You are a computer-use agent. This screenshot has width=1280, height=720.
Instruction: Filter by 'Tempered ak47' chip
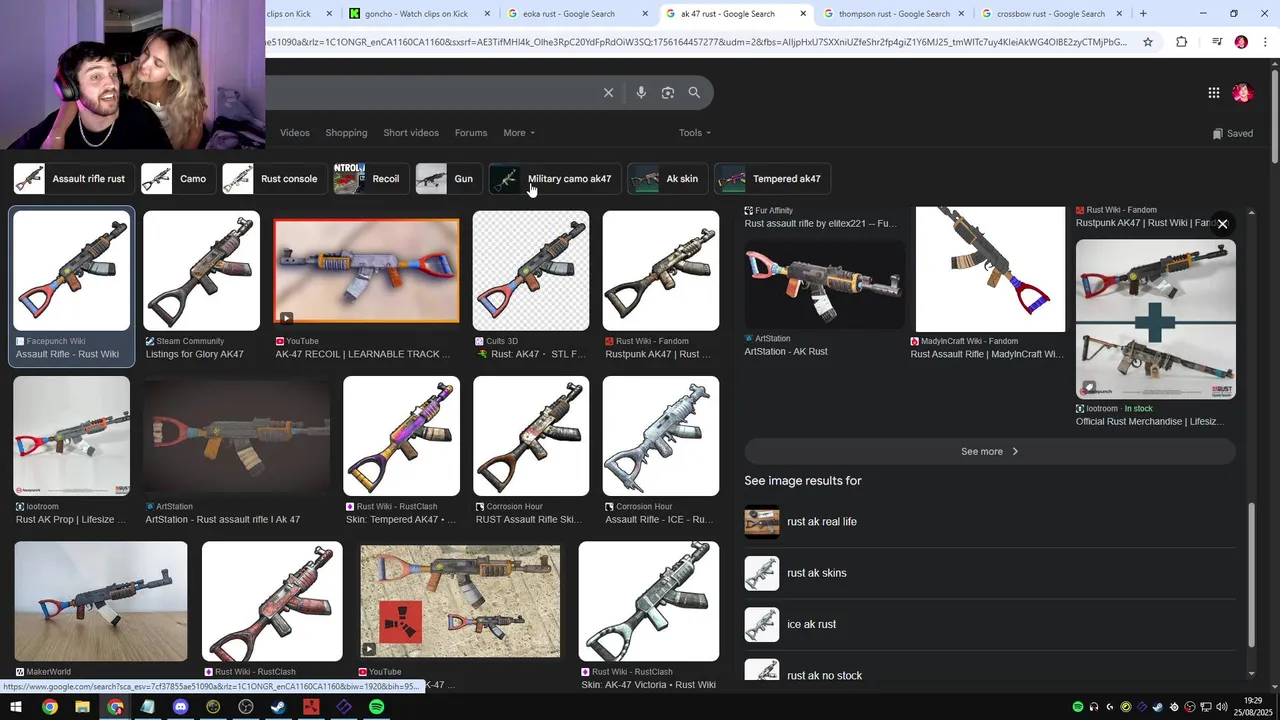pos(773,179)
